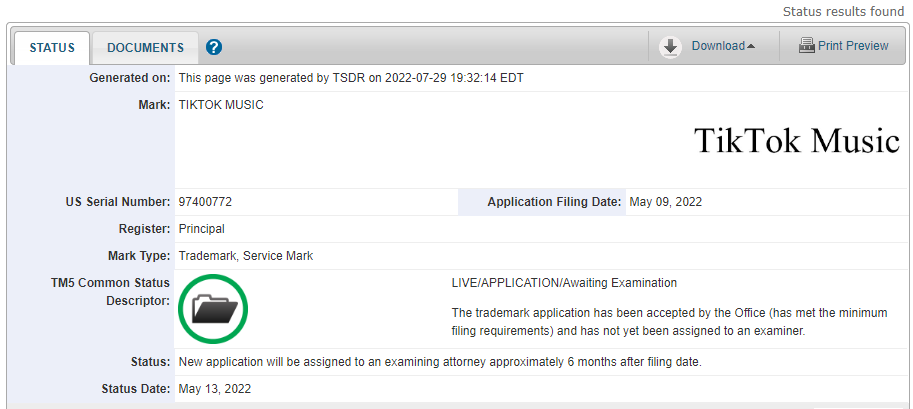Click the Status results found text

pyautogui.click(x=843, y=12)
